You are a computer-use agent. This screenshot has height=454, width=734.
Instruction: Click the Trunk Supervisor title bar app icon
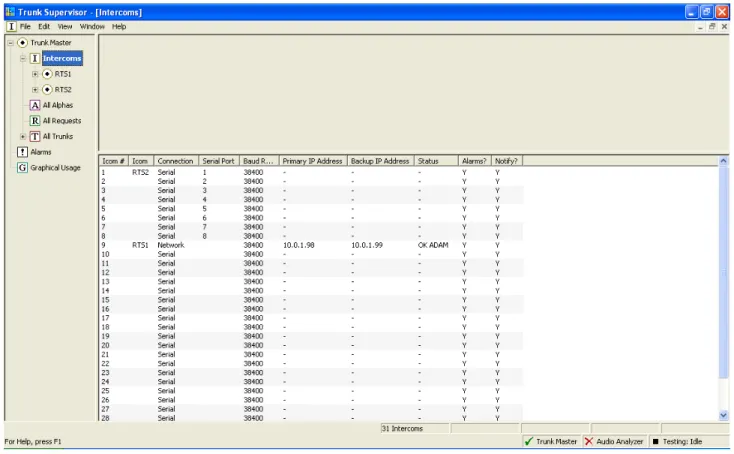(10, 12)
